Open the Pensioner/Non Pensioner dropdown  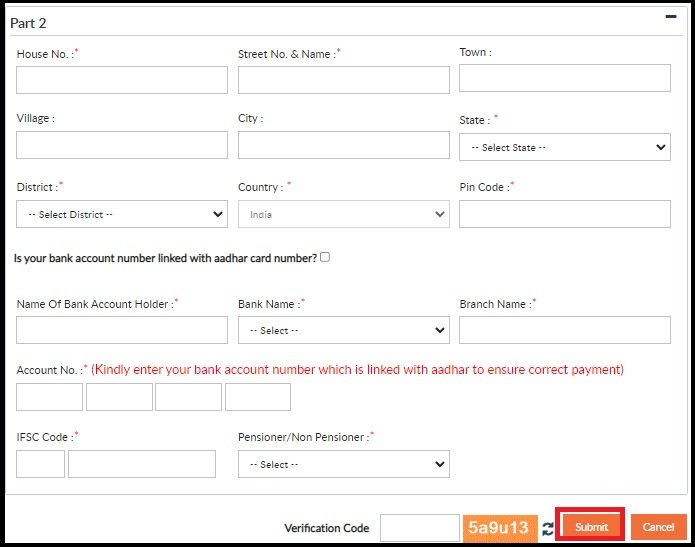coord(344,464)
